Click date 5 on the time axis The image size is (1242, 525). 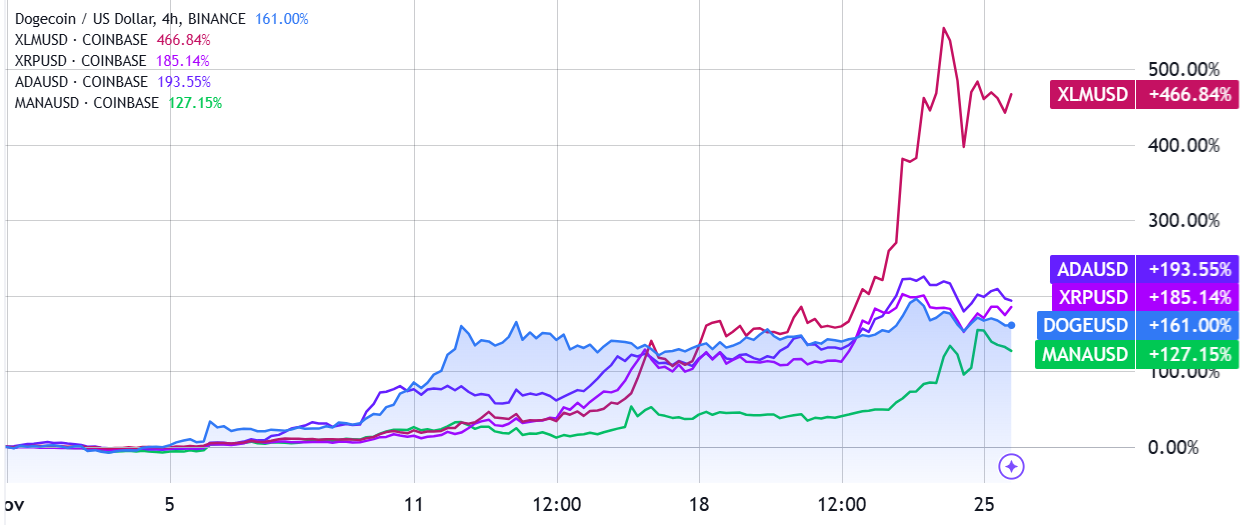(169, 502)
